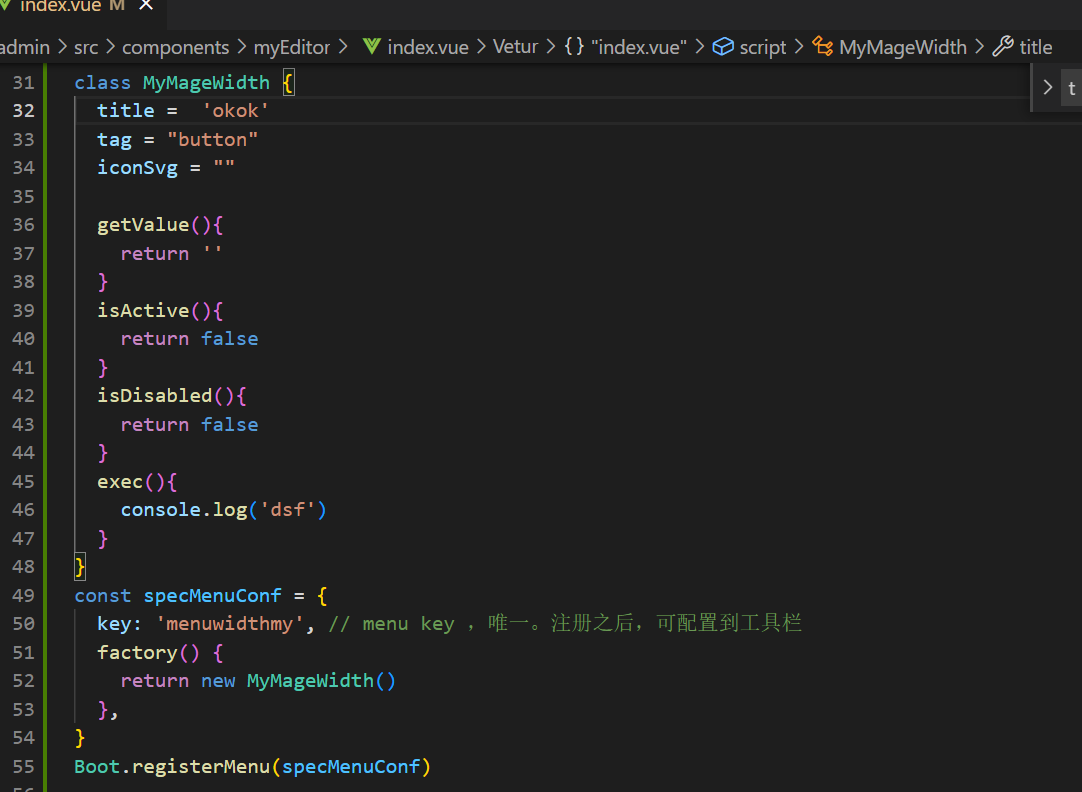The image size is (1082, 792).
Task: Click the script module cube icon
Action: [723, 46]
